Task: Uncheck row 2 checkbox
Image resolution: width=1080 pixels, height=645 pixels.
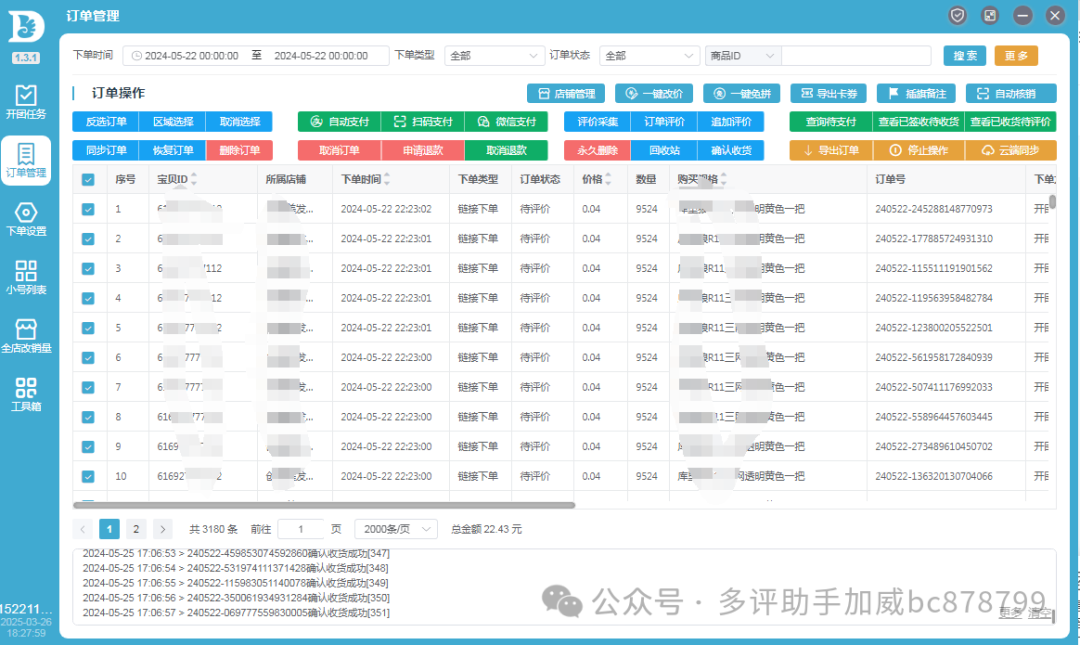Action: pyautogui.click(x=88, y=239)
